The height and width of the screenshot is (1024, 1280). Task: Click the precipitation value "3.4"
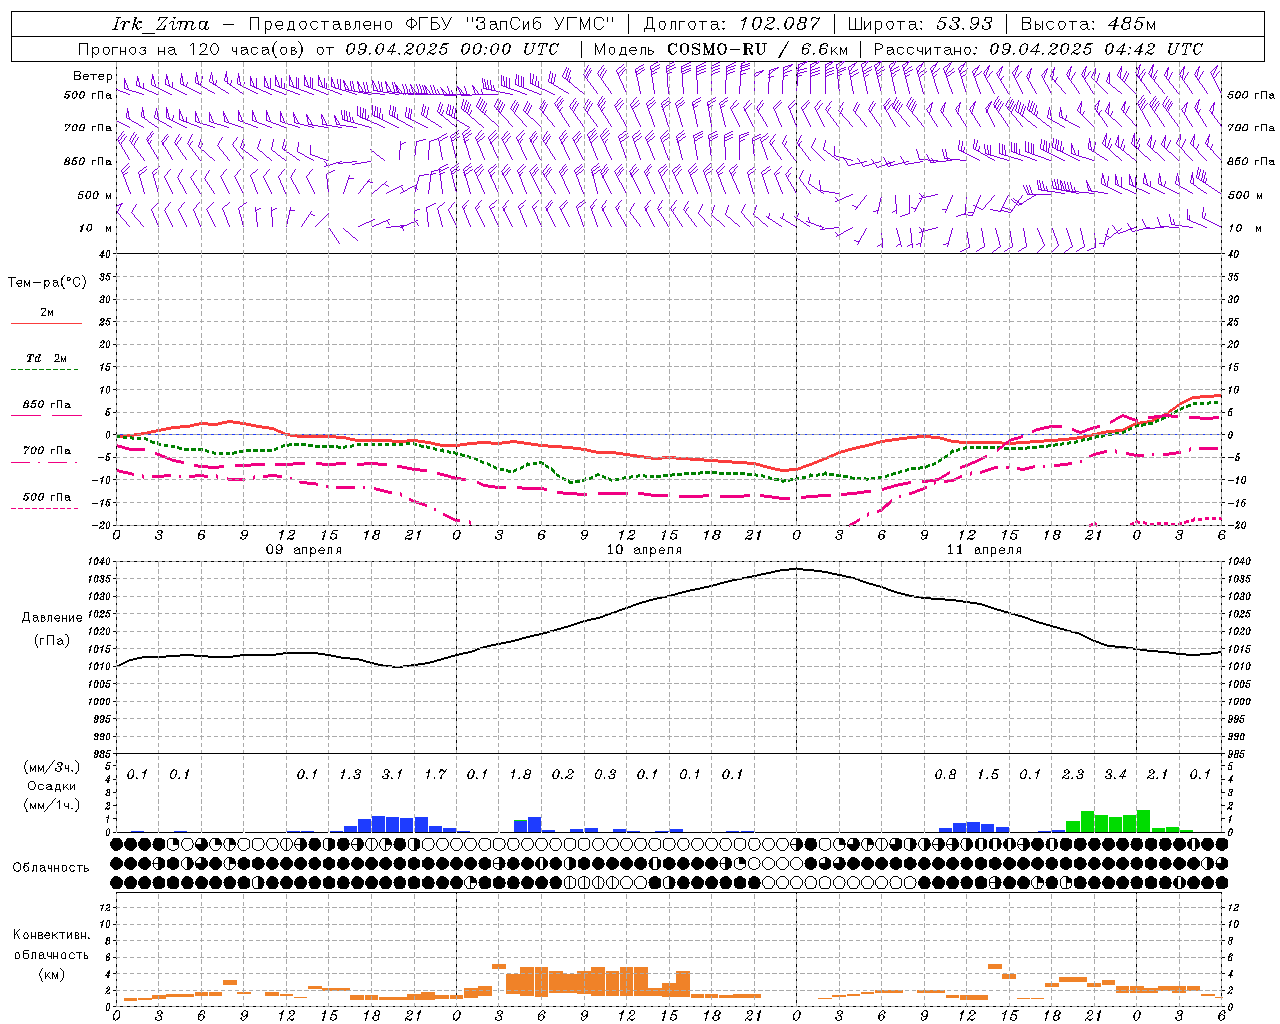point(1115,775)
